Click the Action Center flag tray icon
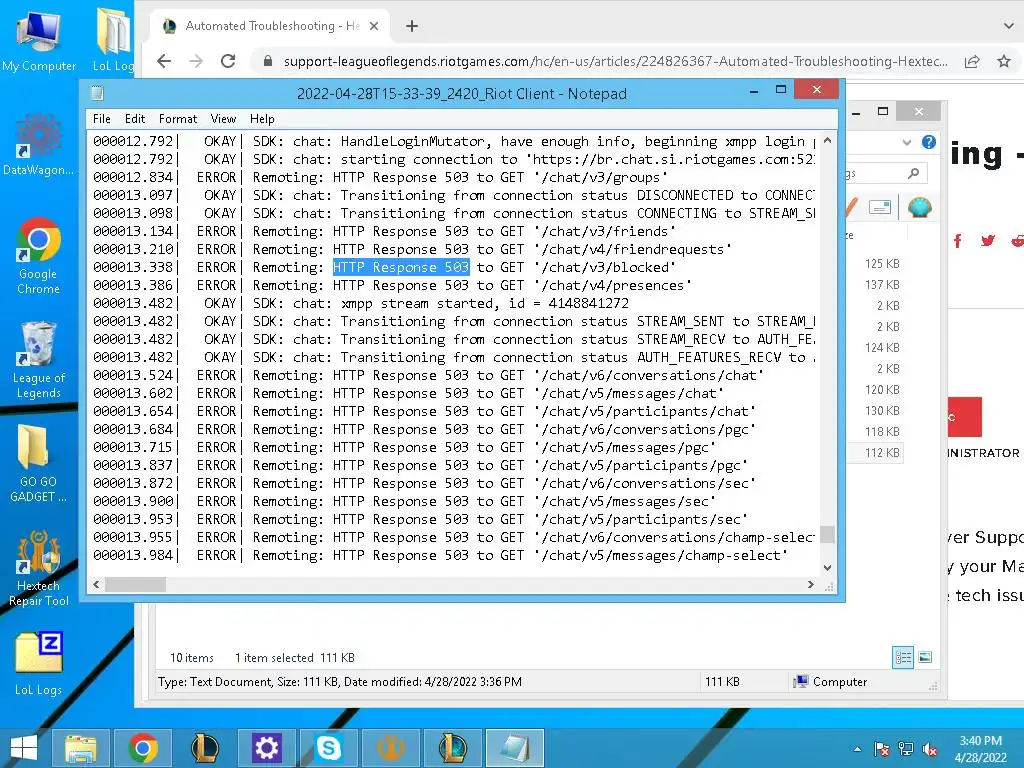Image resolution: width=1024 pixels, height=768 pixels. click(x=882, y=749)
